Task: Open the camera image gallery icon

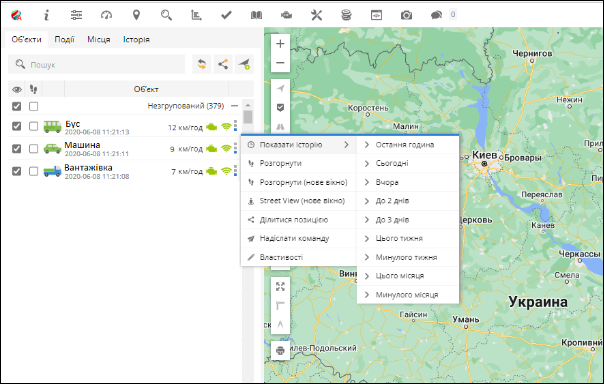Action: pyautogui.click(x=406, y=15)
